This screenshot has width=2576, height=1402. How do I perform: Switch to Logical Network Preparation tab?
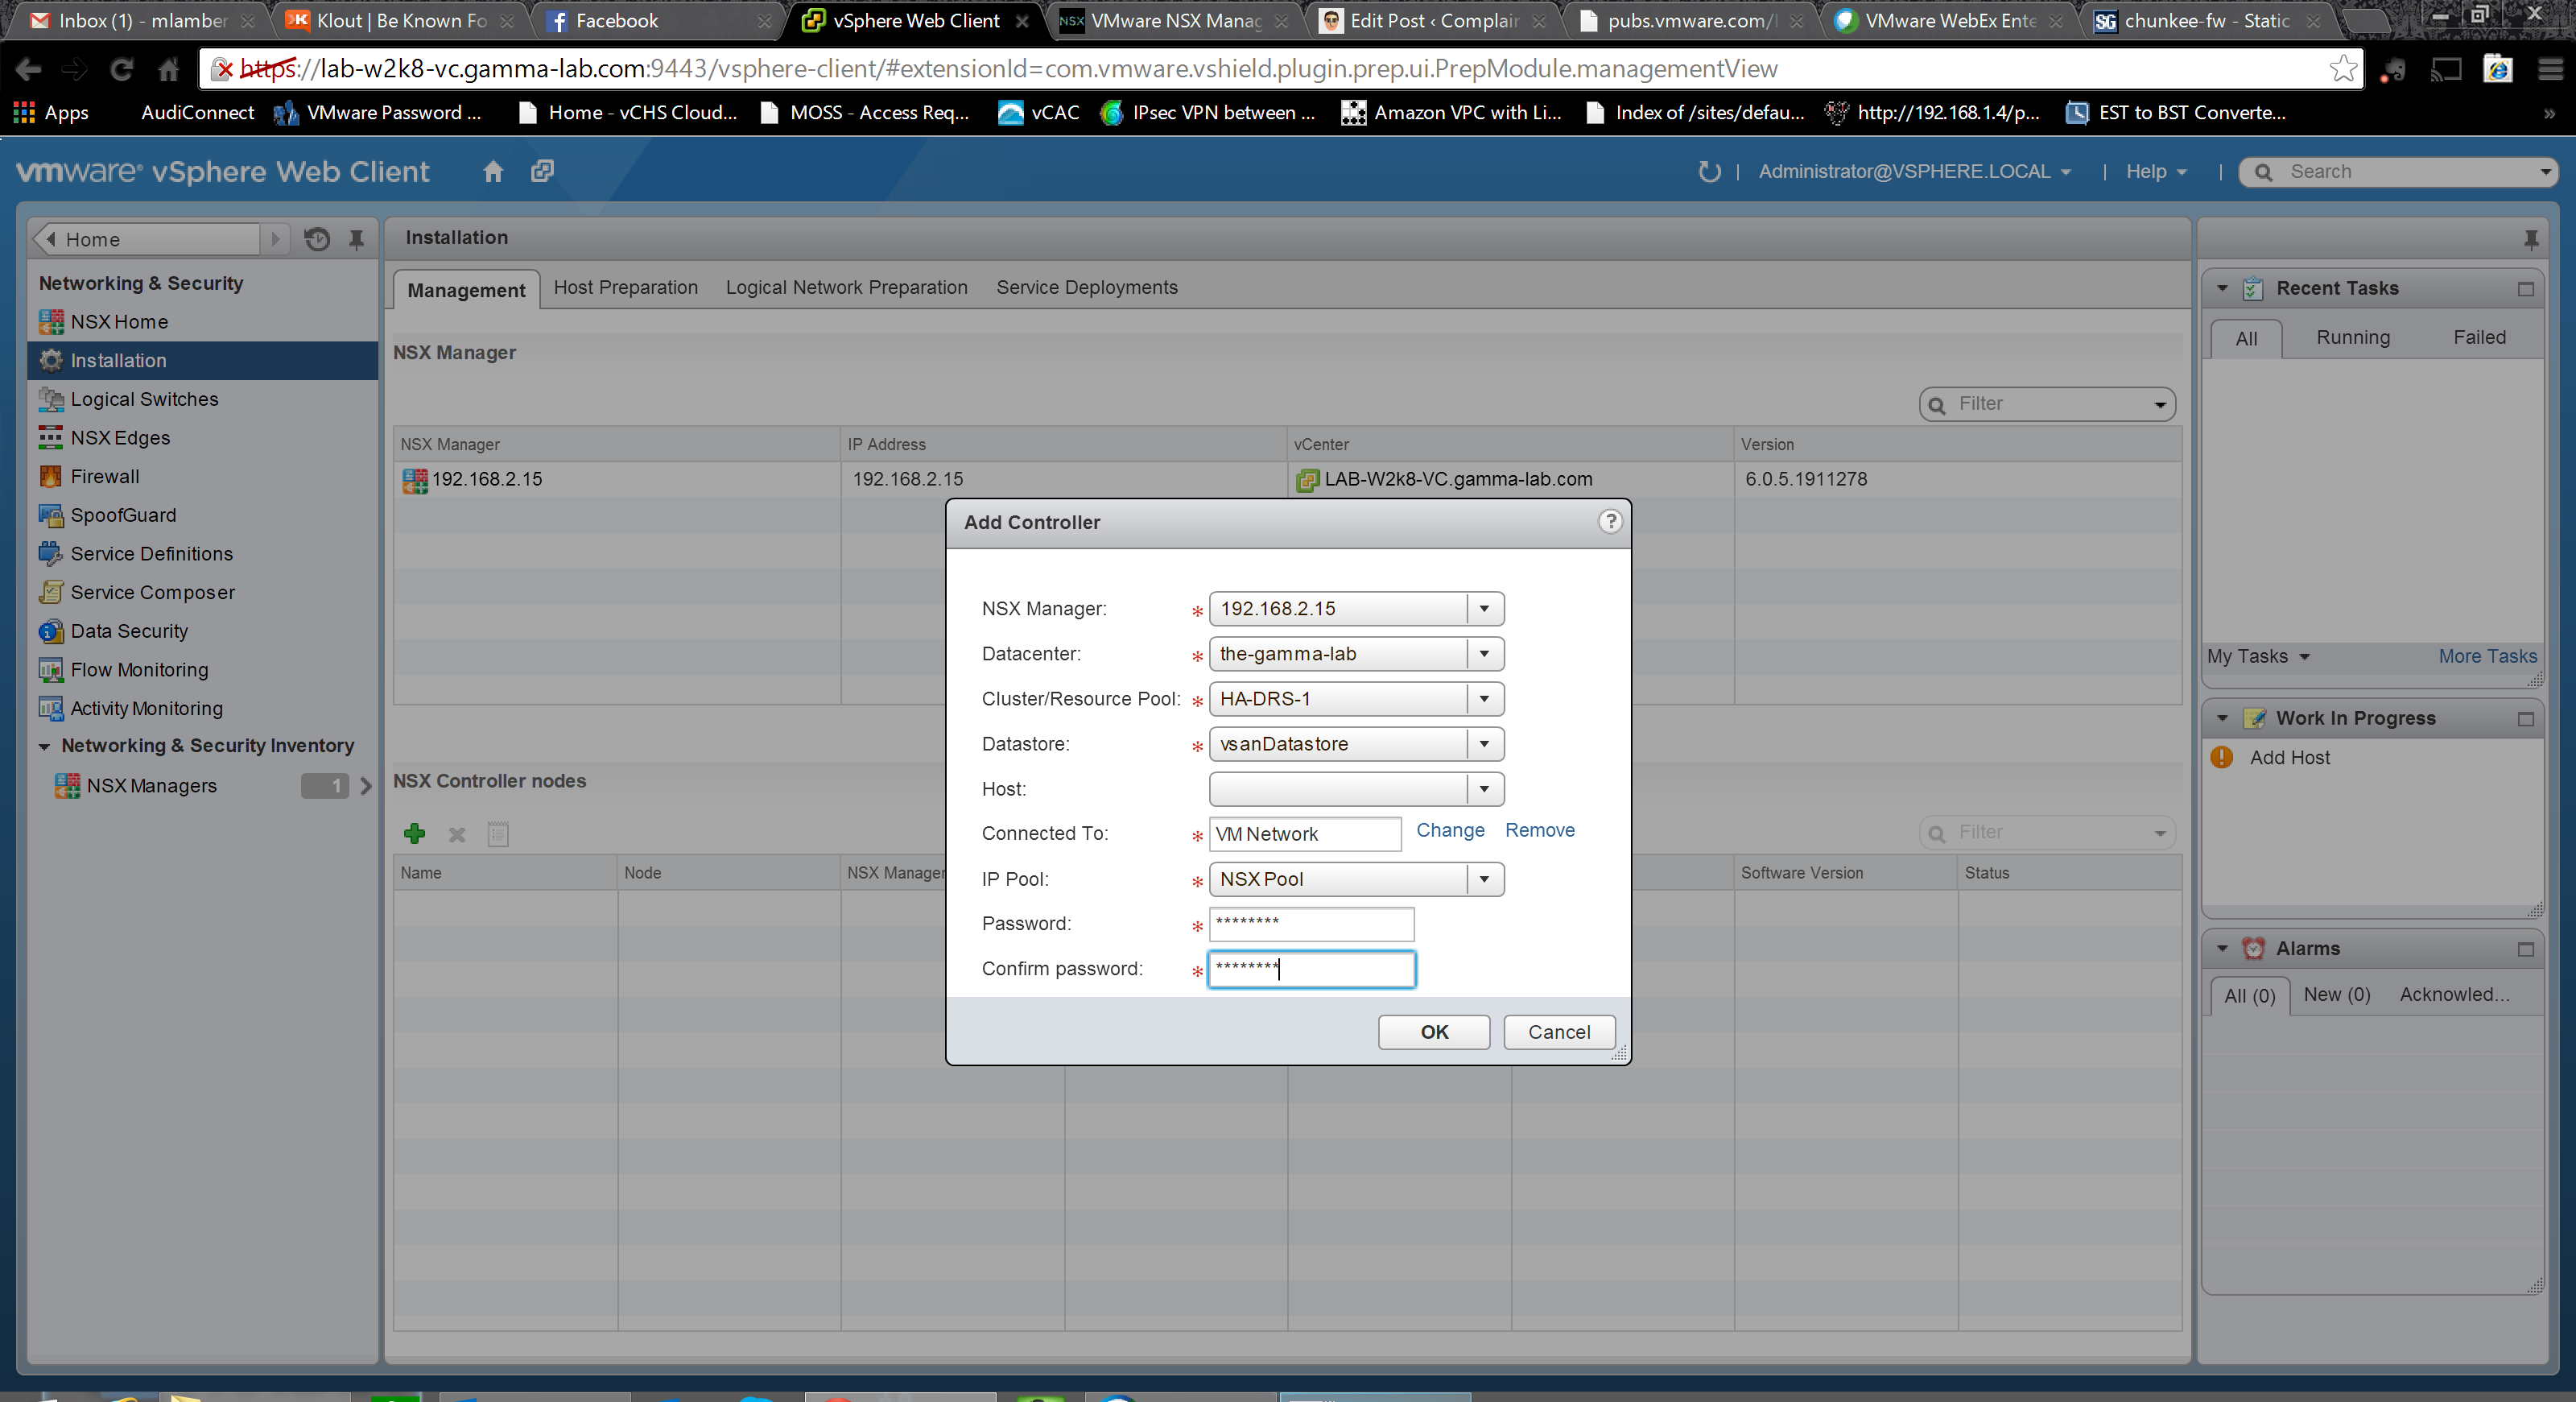(846, 287)
